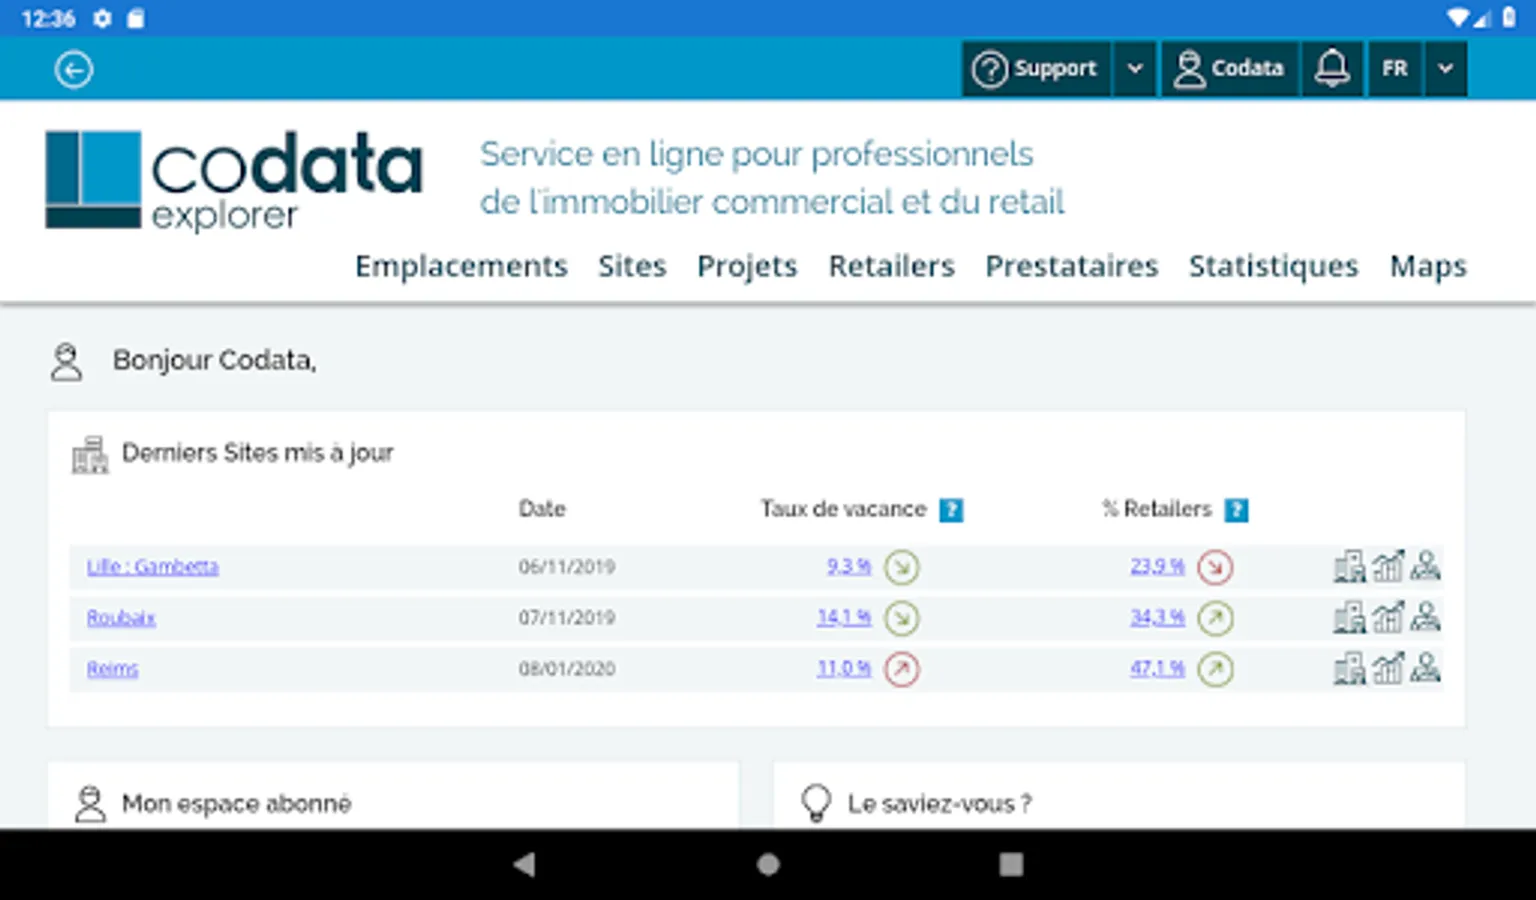Open the chart statistics icon in Reims row

(x=1388, y=668)
